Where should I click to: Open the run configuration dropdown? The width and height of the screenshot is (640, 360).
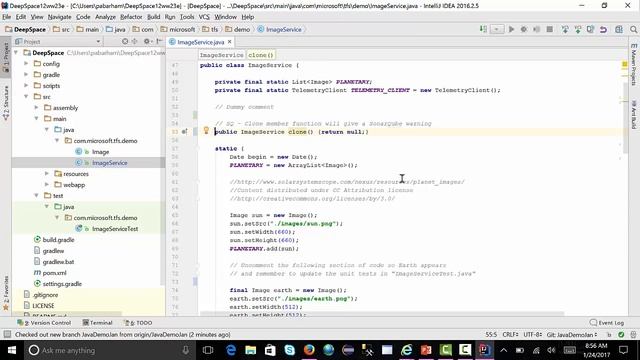click(497, 29)
